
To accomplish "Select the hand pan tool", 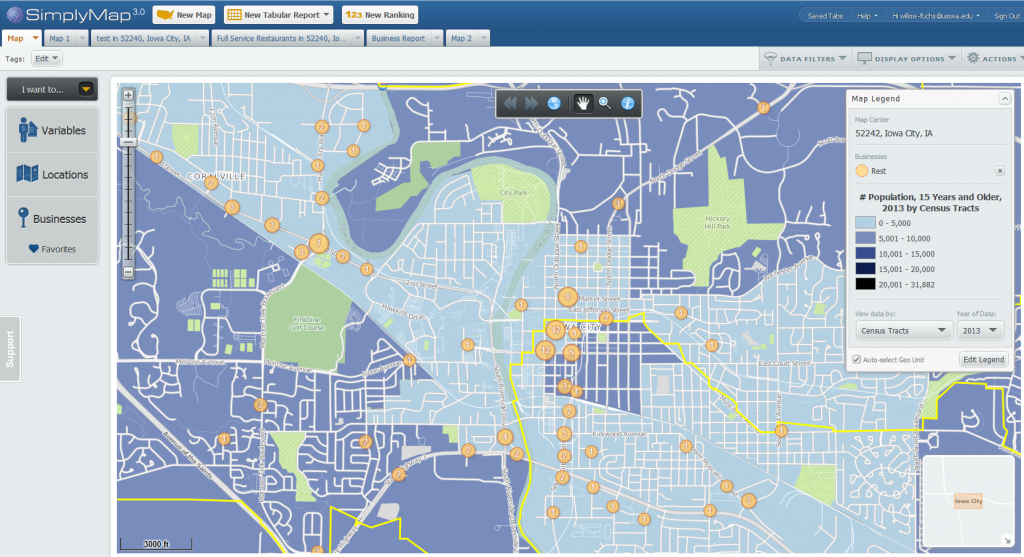I will pyautogui.click(x=583, y=103).
